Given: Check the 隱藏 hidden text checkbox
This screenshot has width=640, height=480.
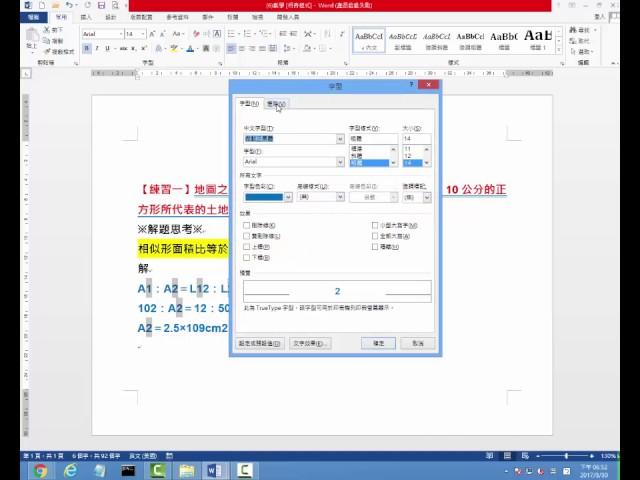Looking at the screenshot, I should pos(375,246).
